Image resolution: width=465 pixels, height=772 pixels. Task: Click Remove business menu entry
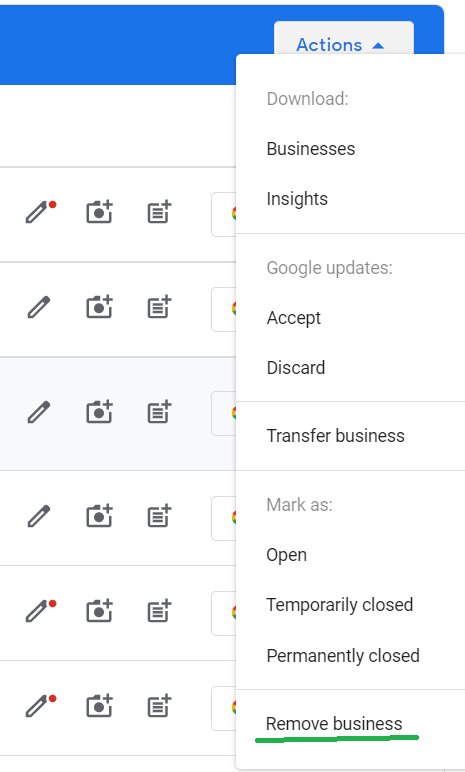[334, 724]
